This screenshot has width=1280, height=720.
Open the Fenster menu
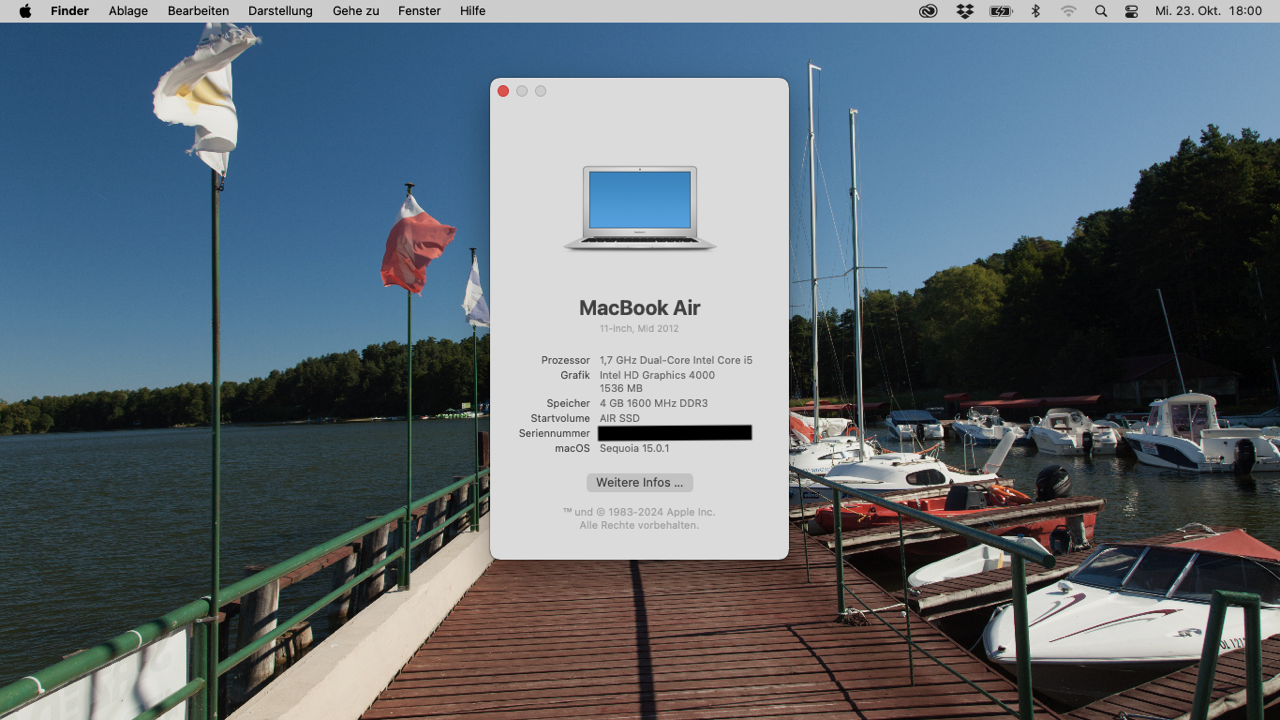point(419,11)
